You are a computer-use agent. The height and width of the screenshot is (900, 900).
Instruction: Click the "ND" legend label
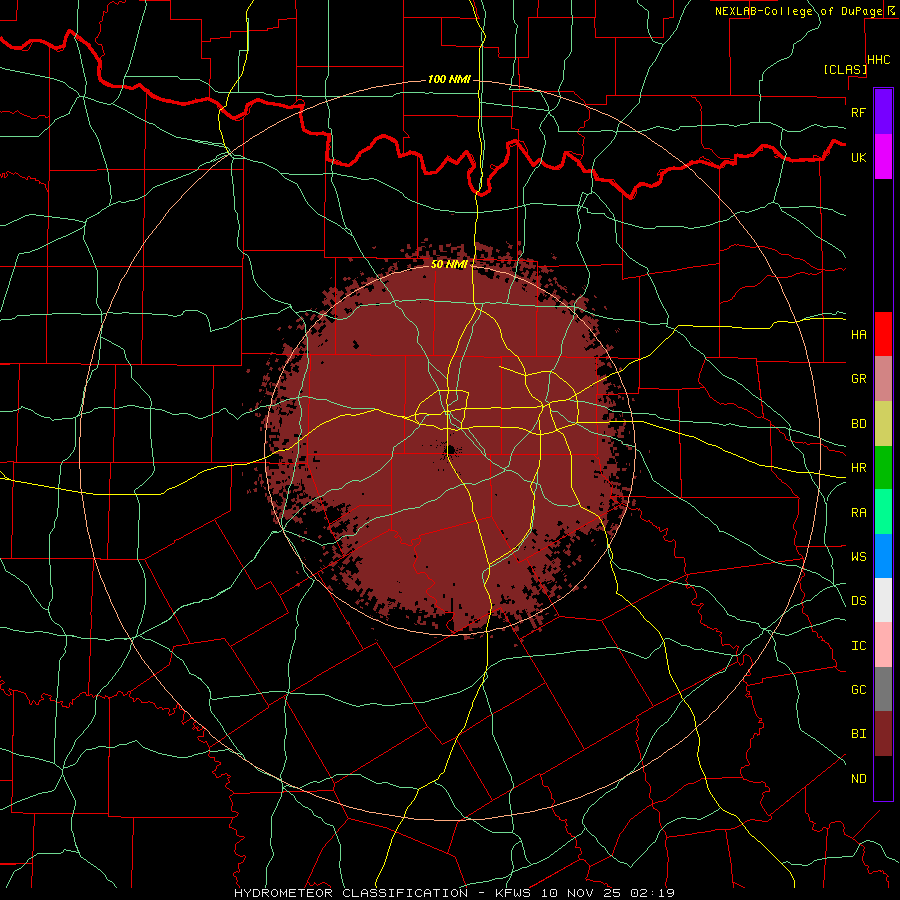click(x=859, y=779)
